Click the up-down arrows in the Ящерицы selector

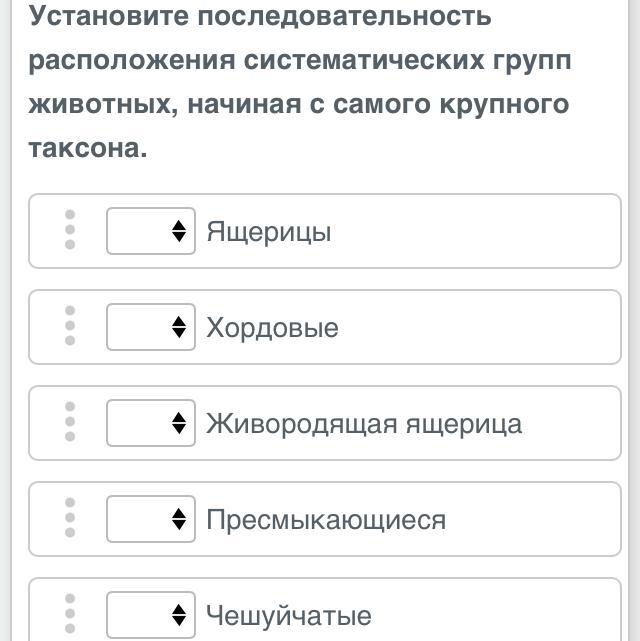179,231
